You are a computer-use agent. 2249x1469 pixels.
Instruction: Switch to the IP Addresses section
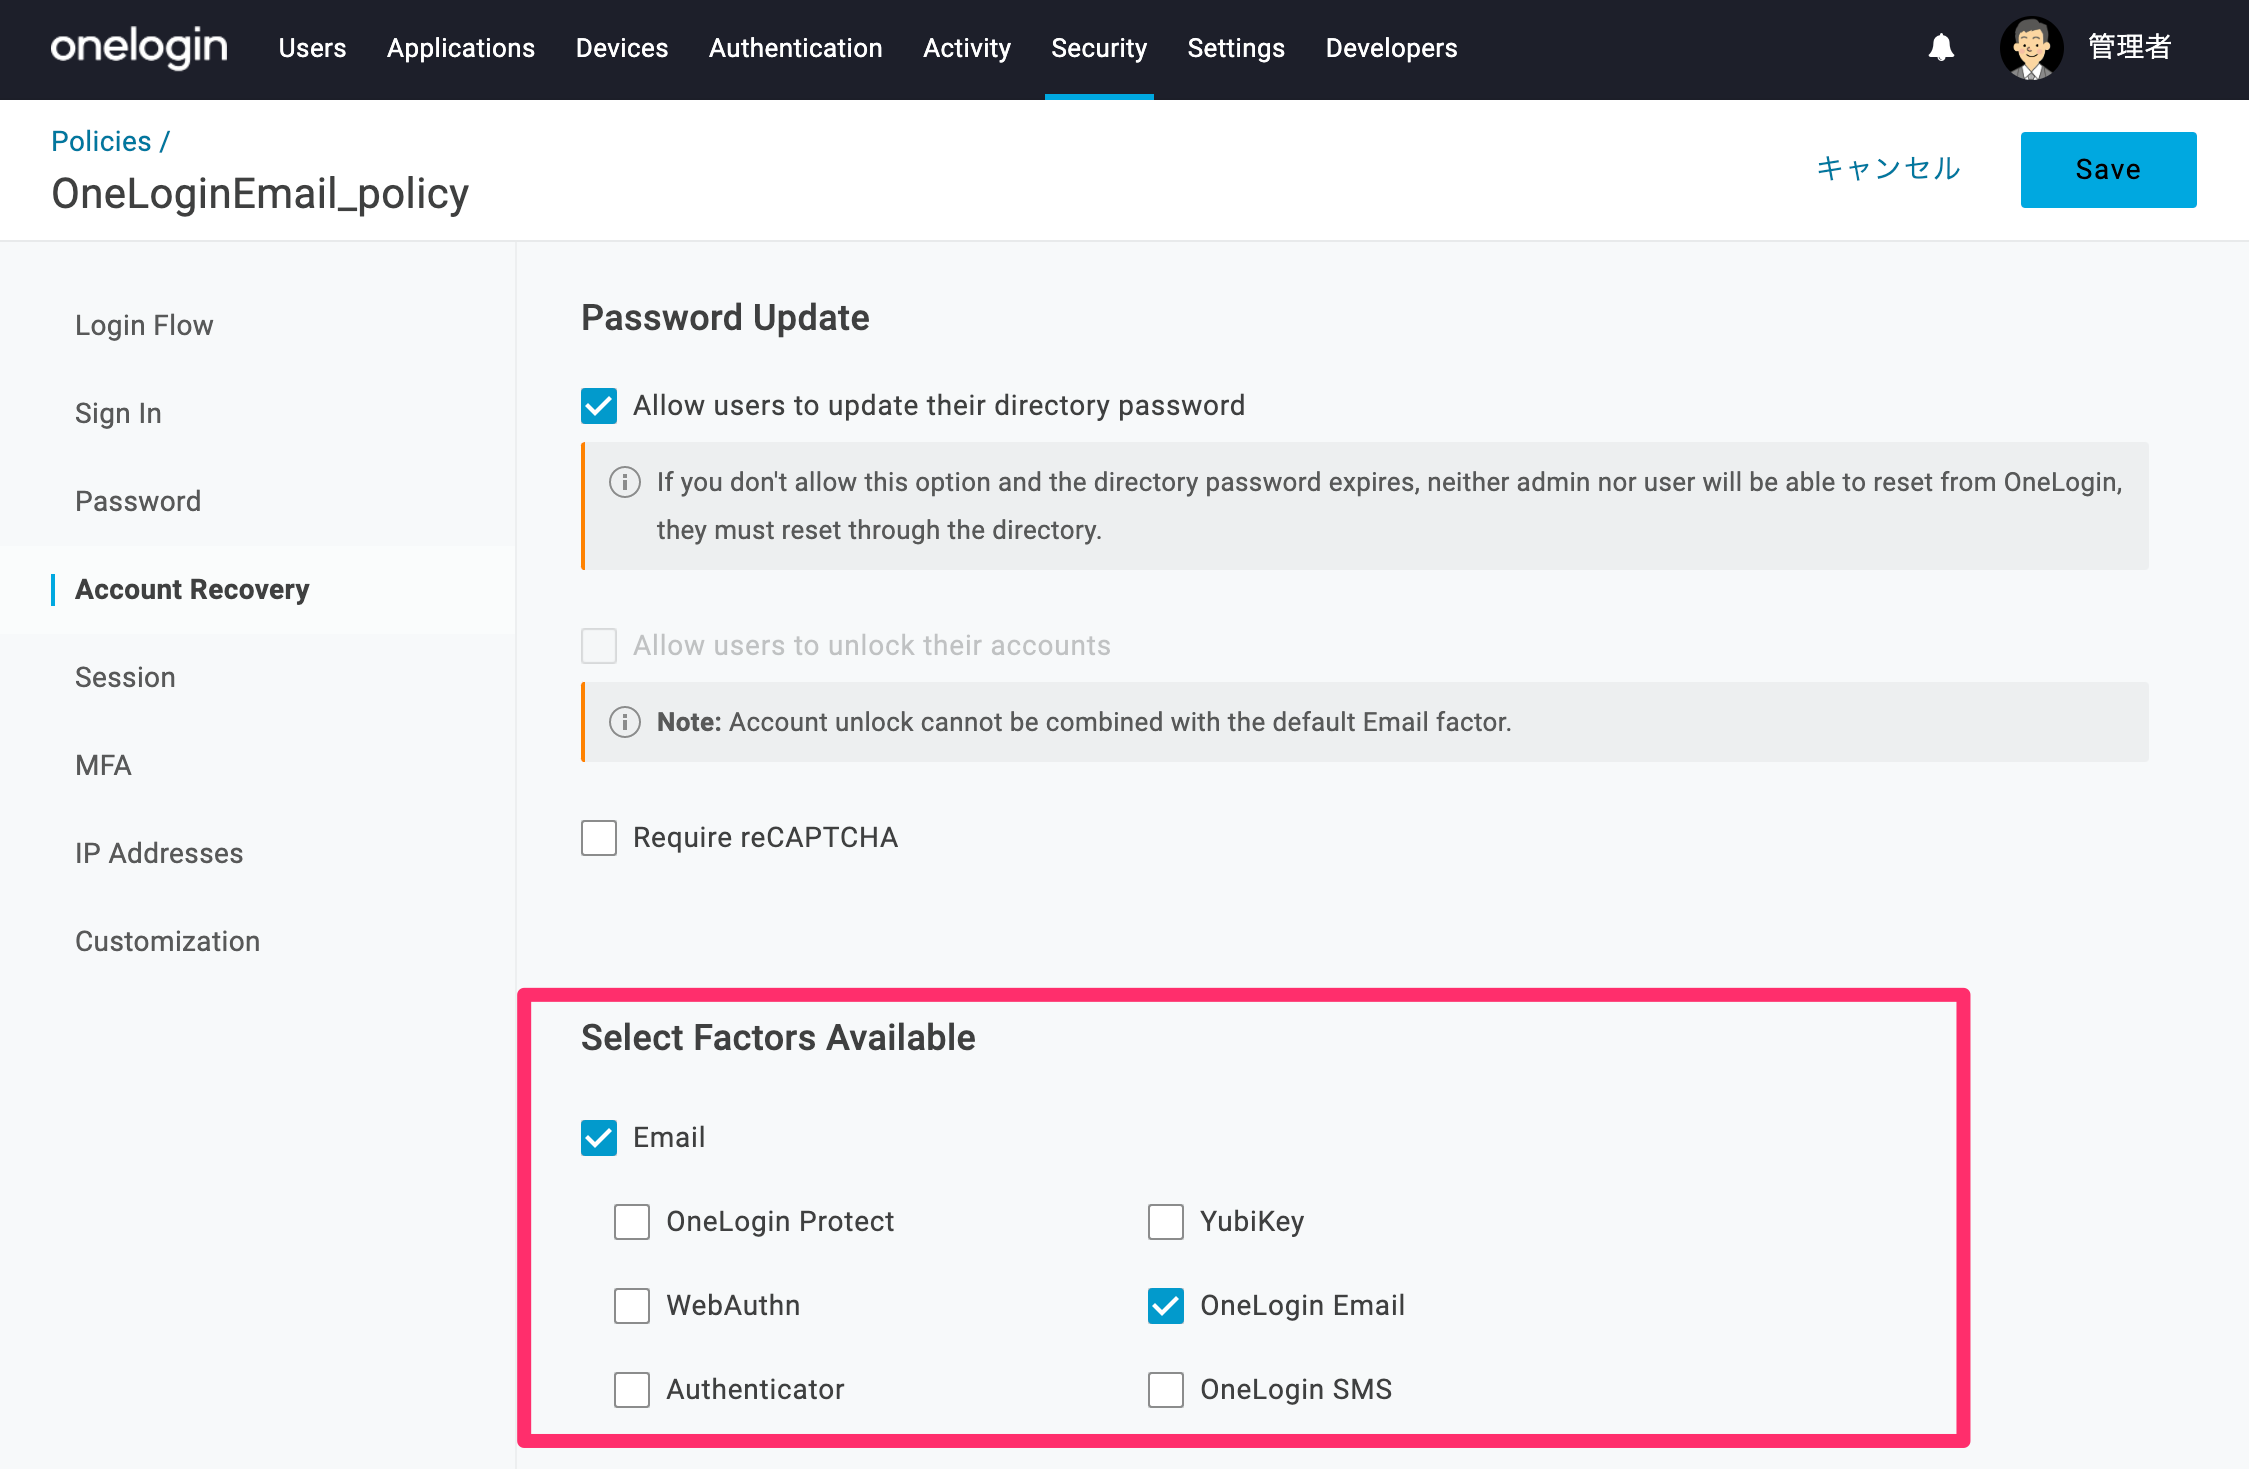pyautogui.click(x=159, y=854)
